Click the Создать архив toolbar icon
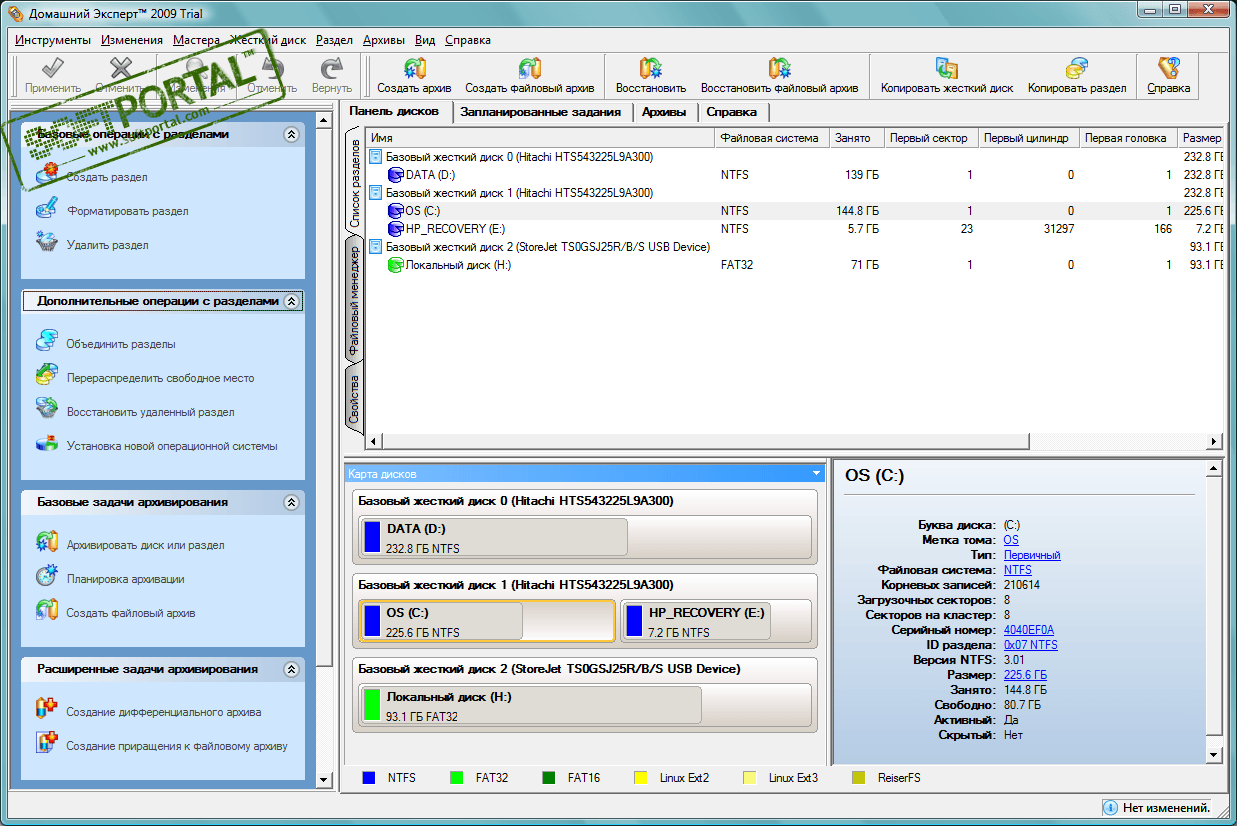Viewport: 1237px width, 826px height. (414, 68)
